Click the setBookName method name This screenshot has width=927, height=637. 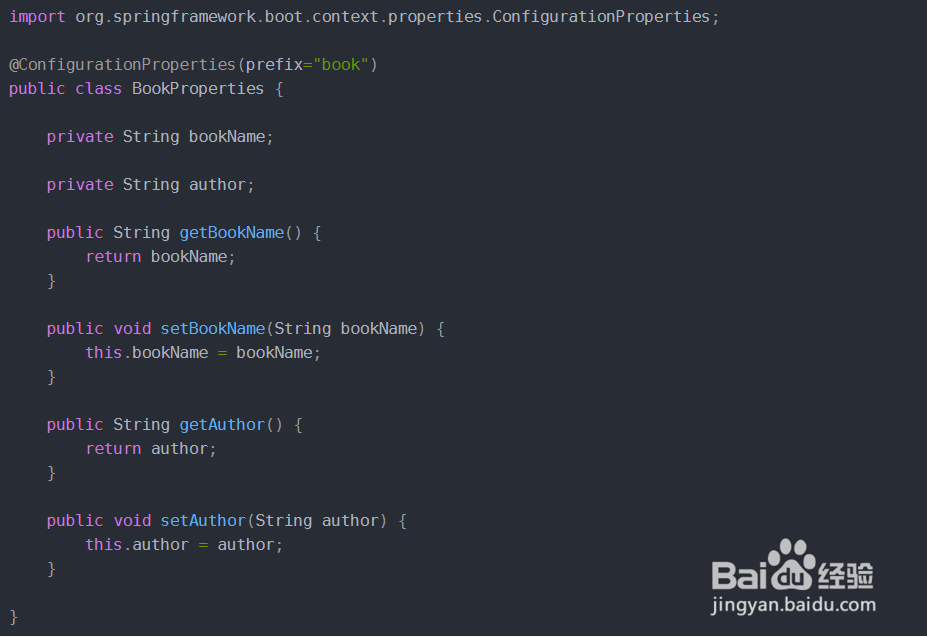(213, 328)
